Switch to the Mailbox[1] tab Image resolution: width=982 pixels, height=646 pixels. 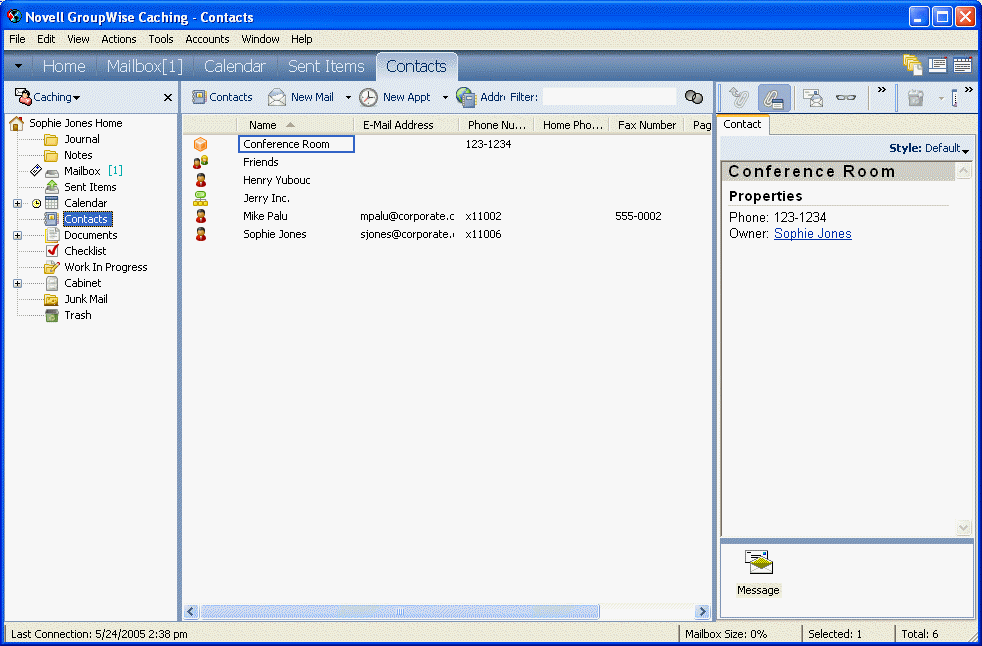click(x=145, y=66)
